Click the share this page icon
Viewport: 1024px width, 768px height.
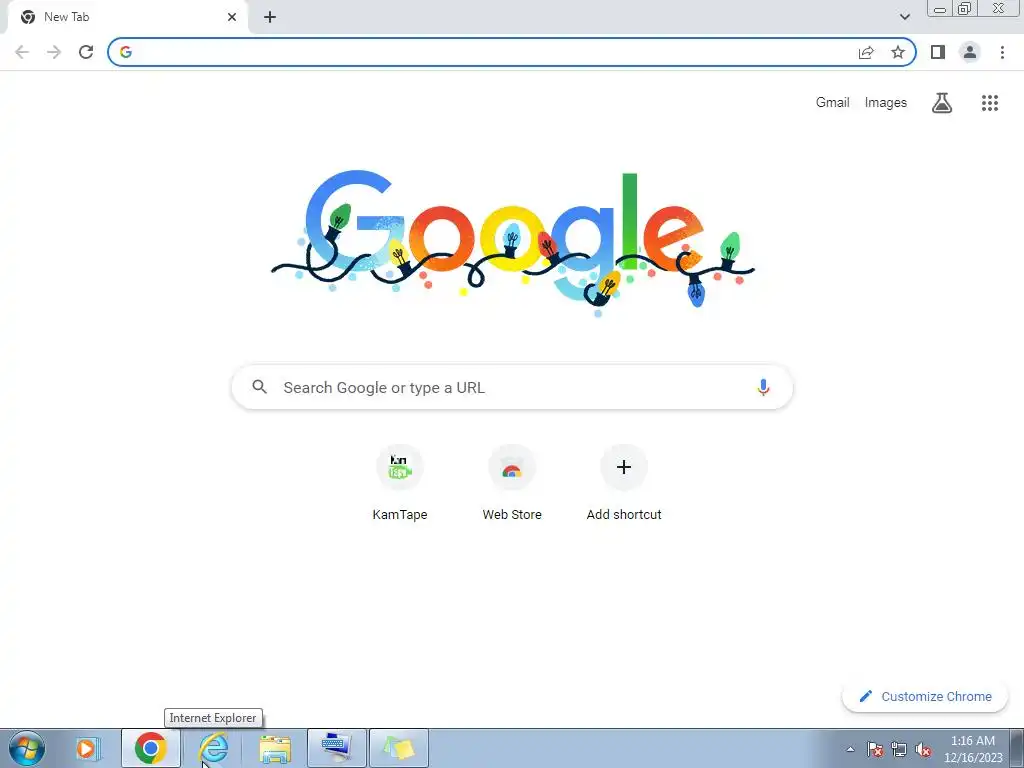tap(866, 52)
